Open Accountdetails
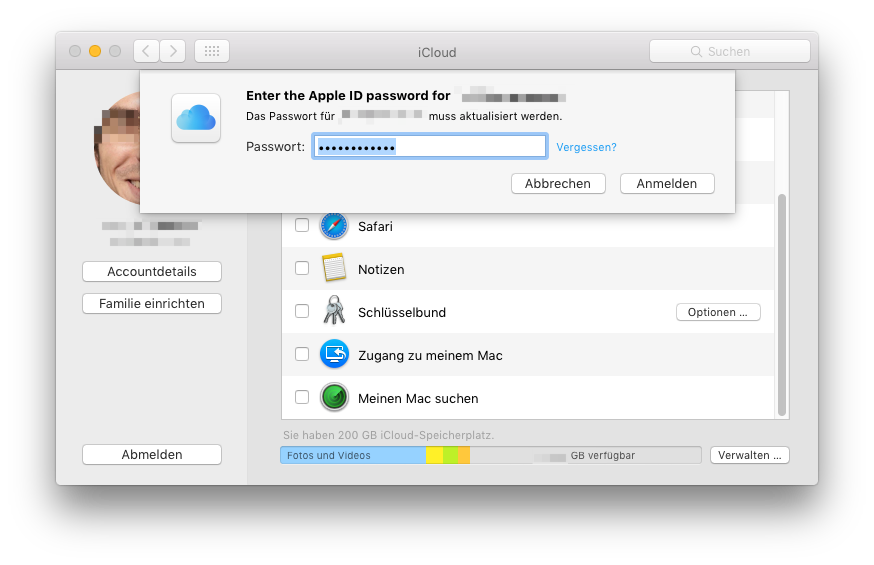 [x=152, y=271]
